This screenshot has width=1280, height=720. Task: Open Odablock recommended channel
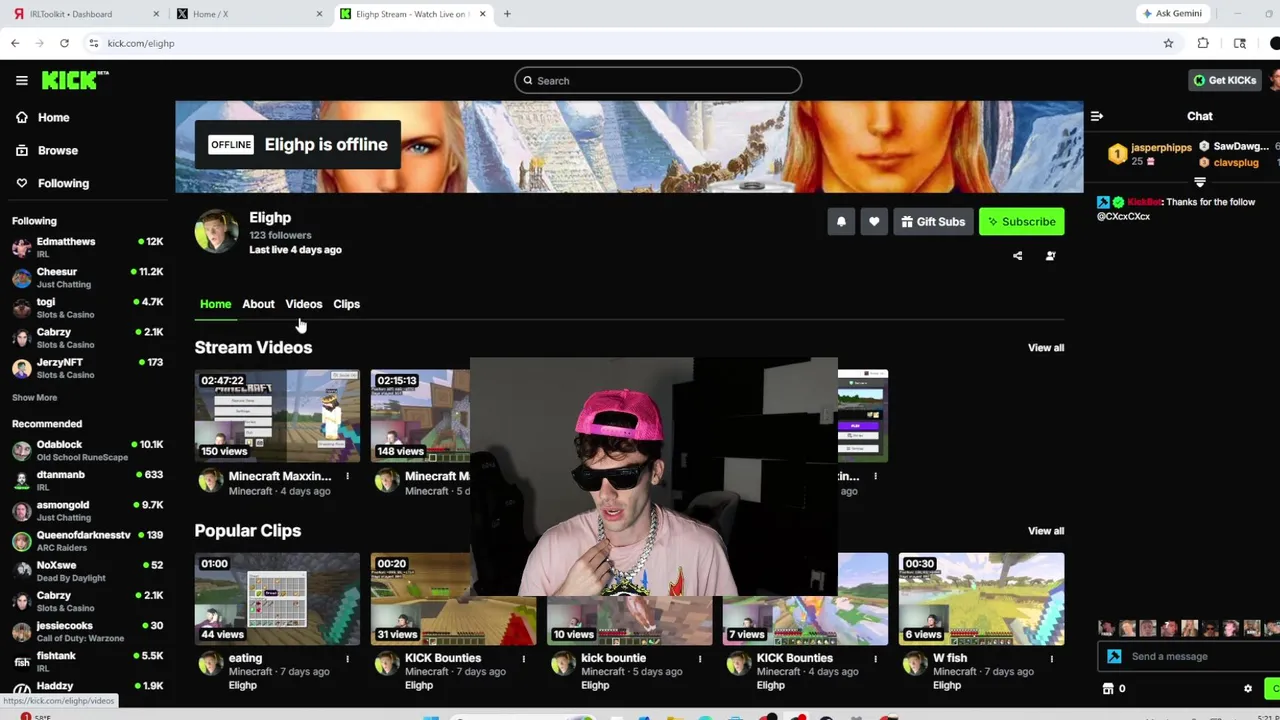pyautogui.click(x=88, y=450)
